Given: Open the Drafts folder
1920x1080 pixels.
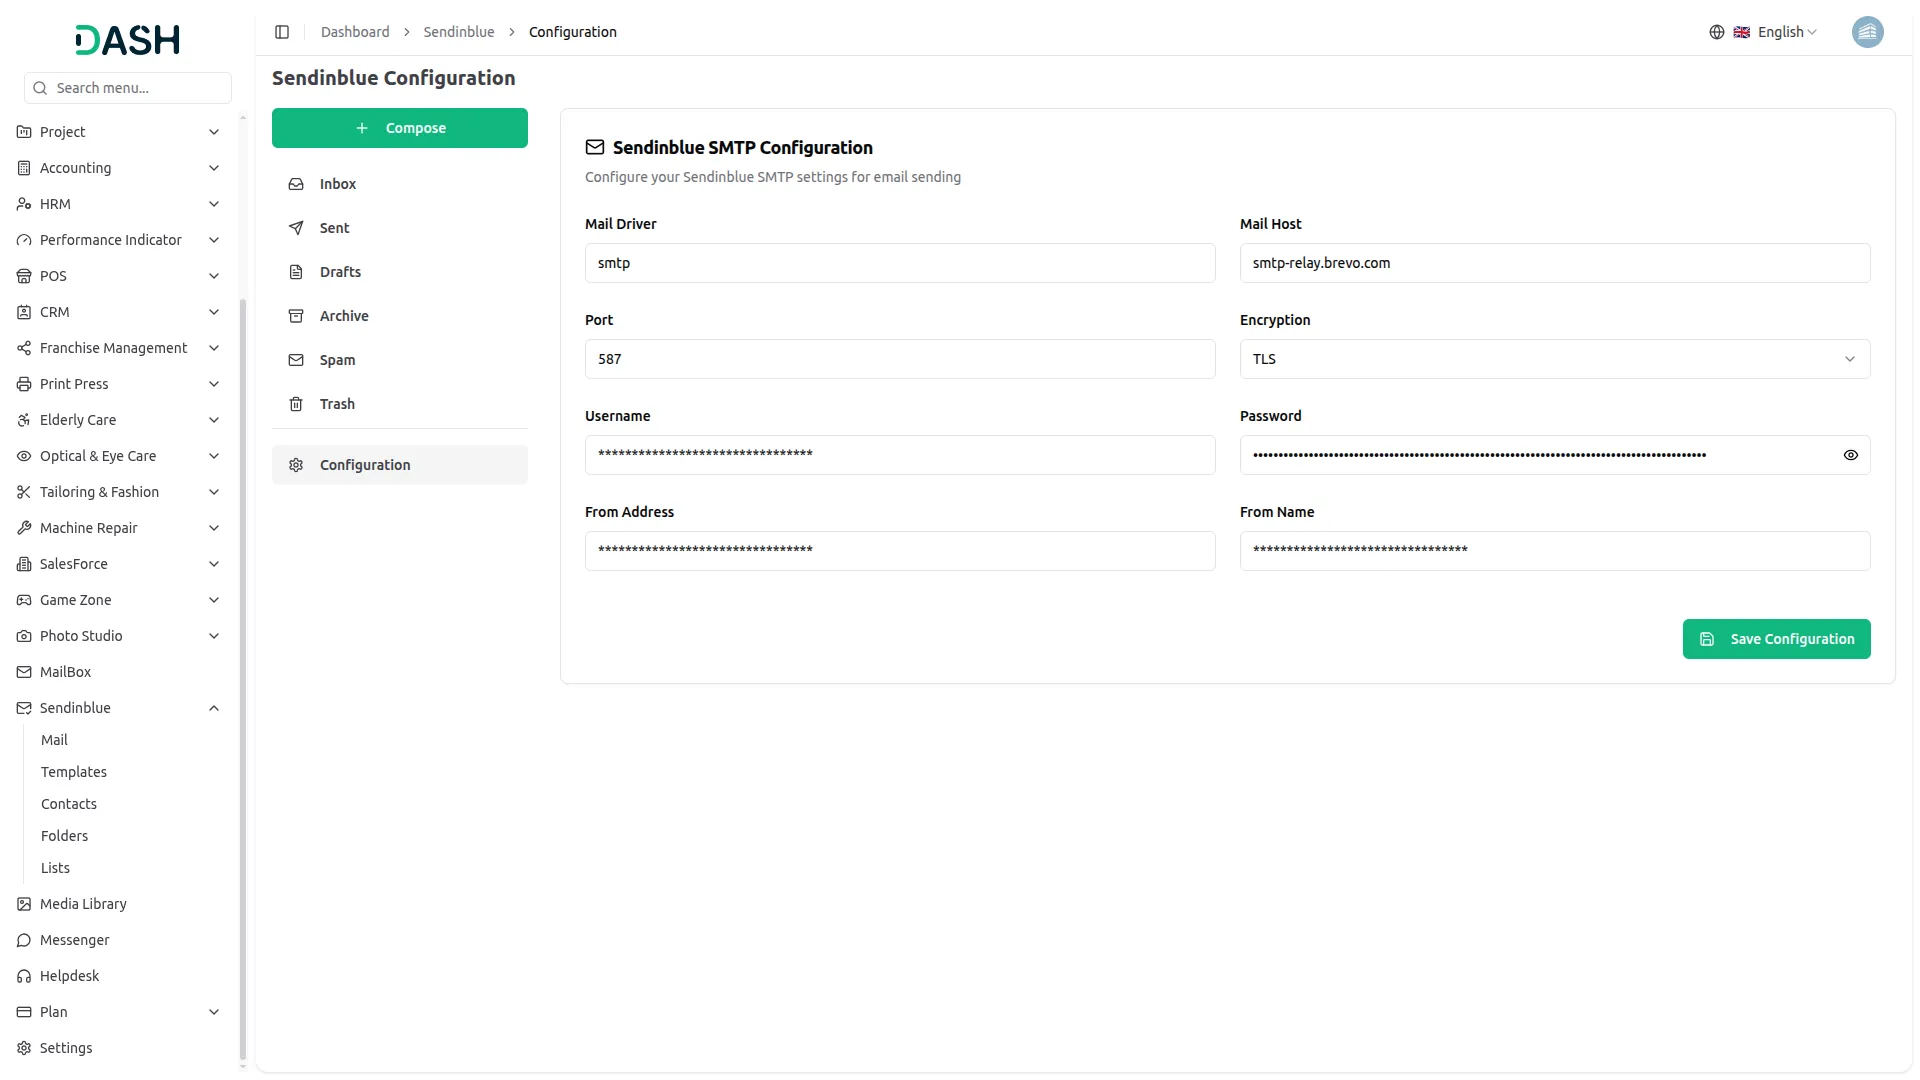Looking at the screenshot, I should [339, 271].
